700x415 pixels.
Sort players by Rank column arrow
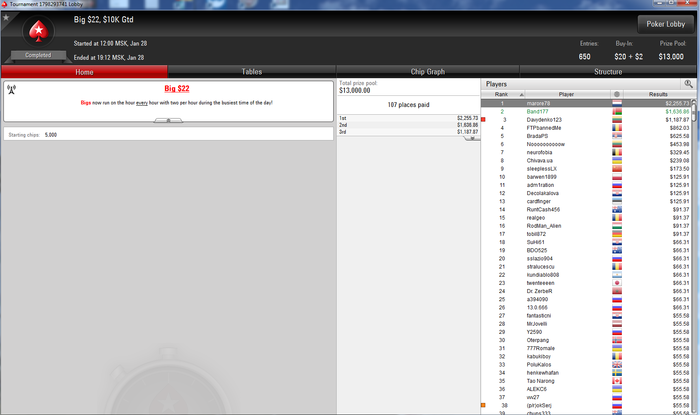click(x=521, y=95)
